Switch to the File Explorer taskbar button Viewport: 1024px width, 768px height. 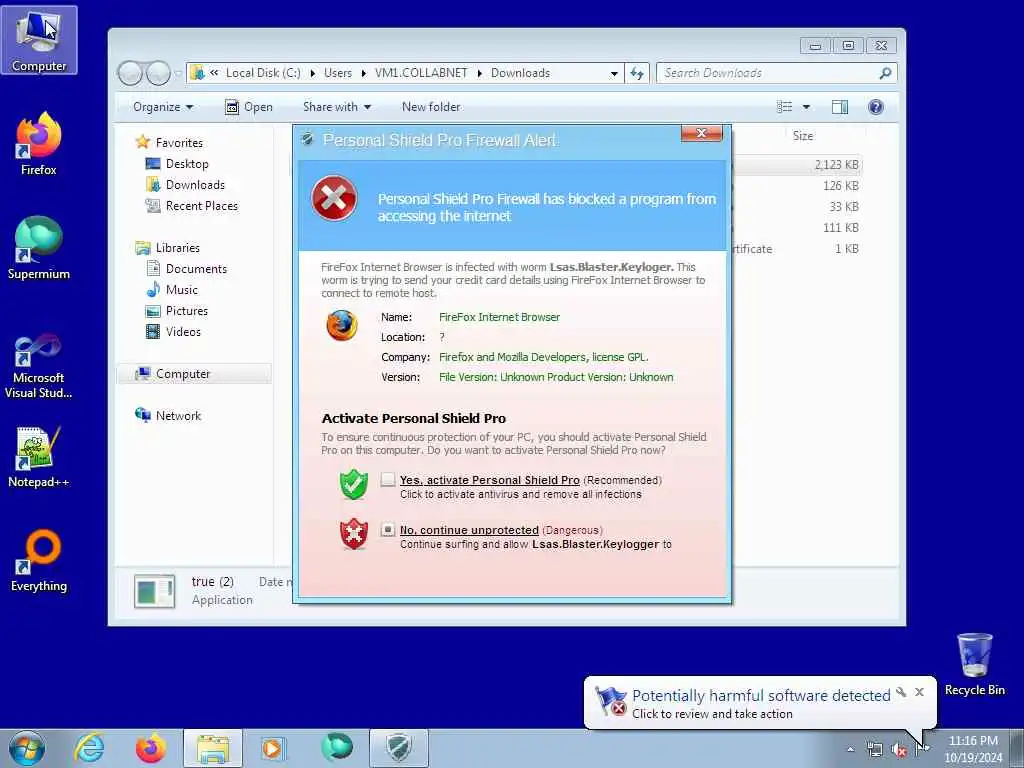coord(213,748)
